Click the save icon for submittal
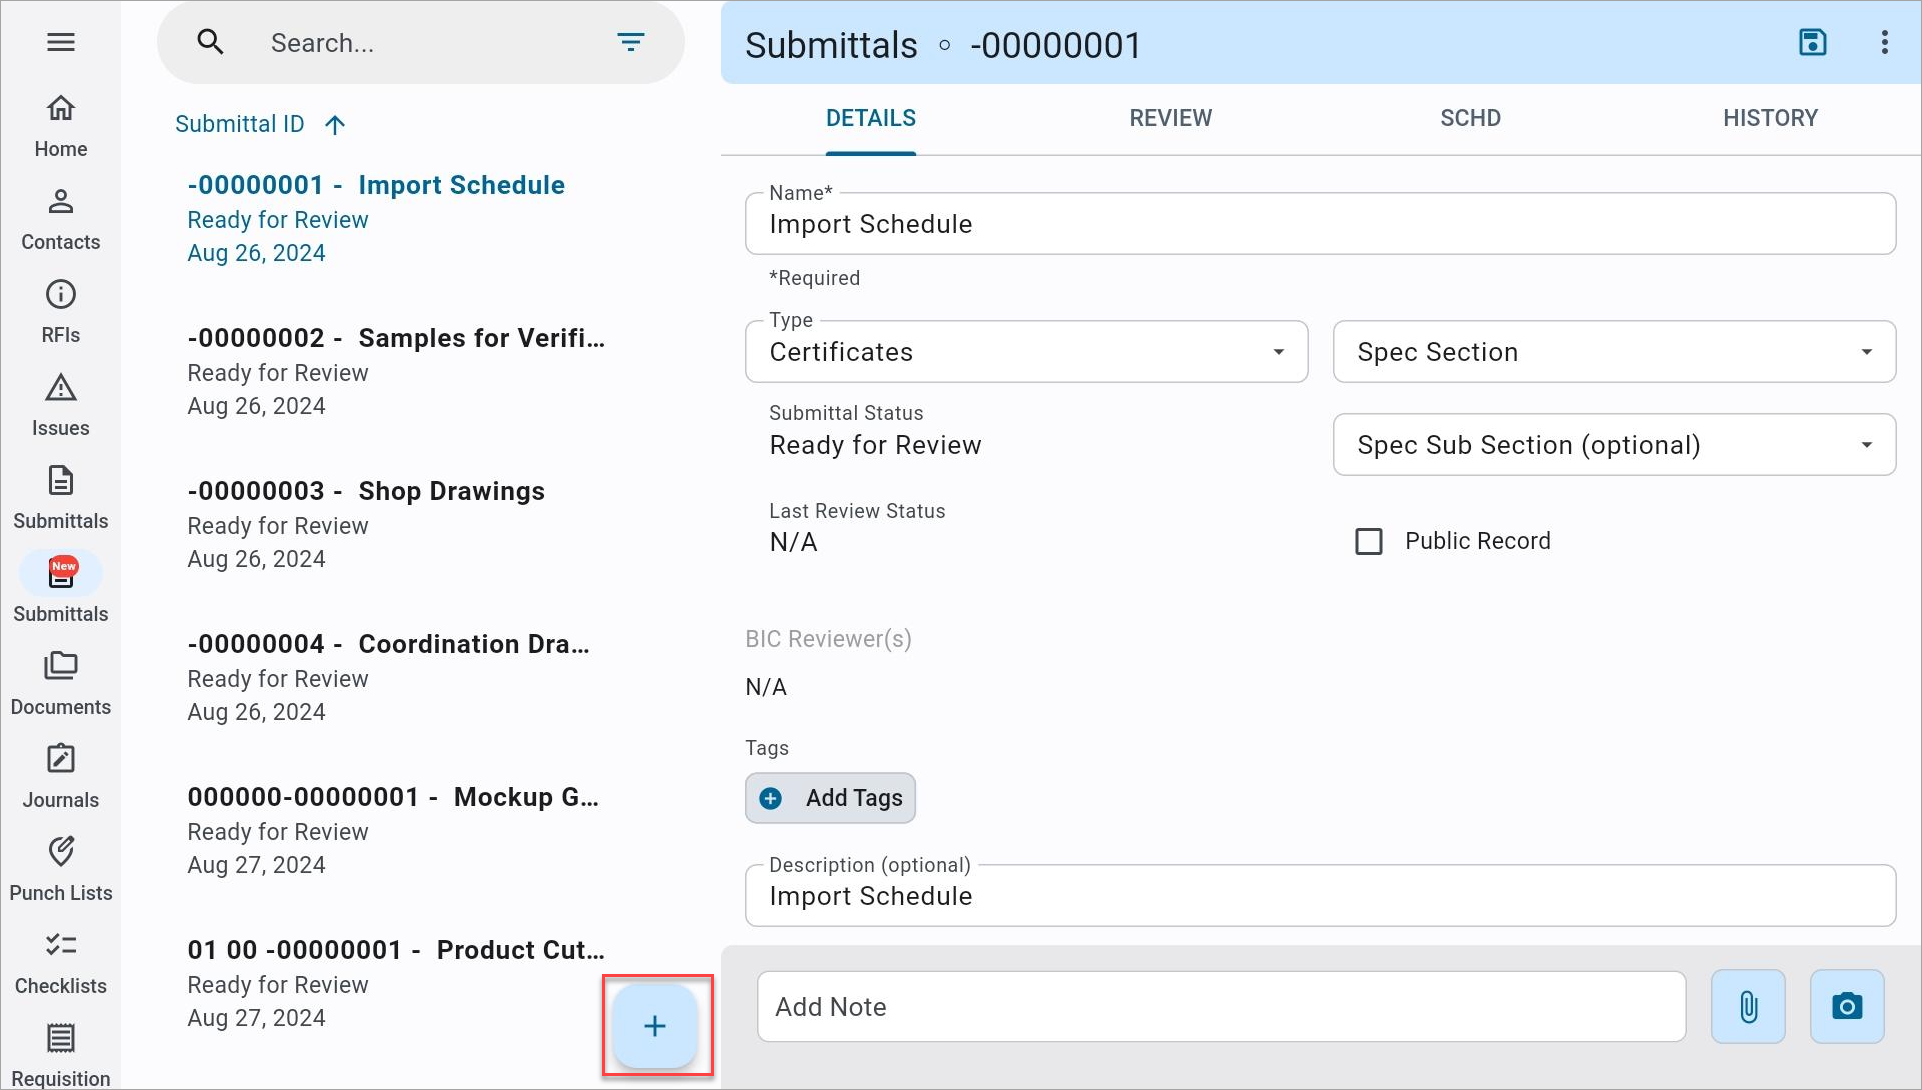1922x1090 pixels. (x=1812, y=42)
